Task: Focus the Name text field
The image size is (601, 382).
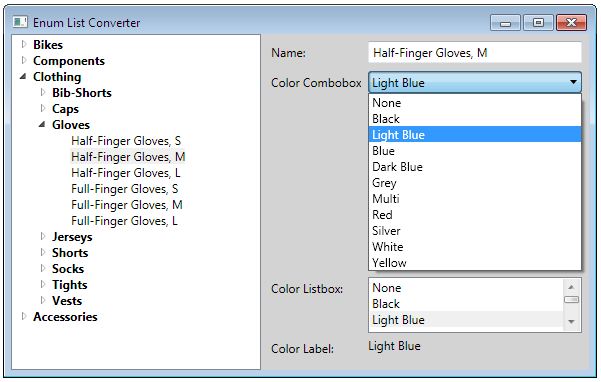Action: [475, 52]
